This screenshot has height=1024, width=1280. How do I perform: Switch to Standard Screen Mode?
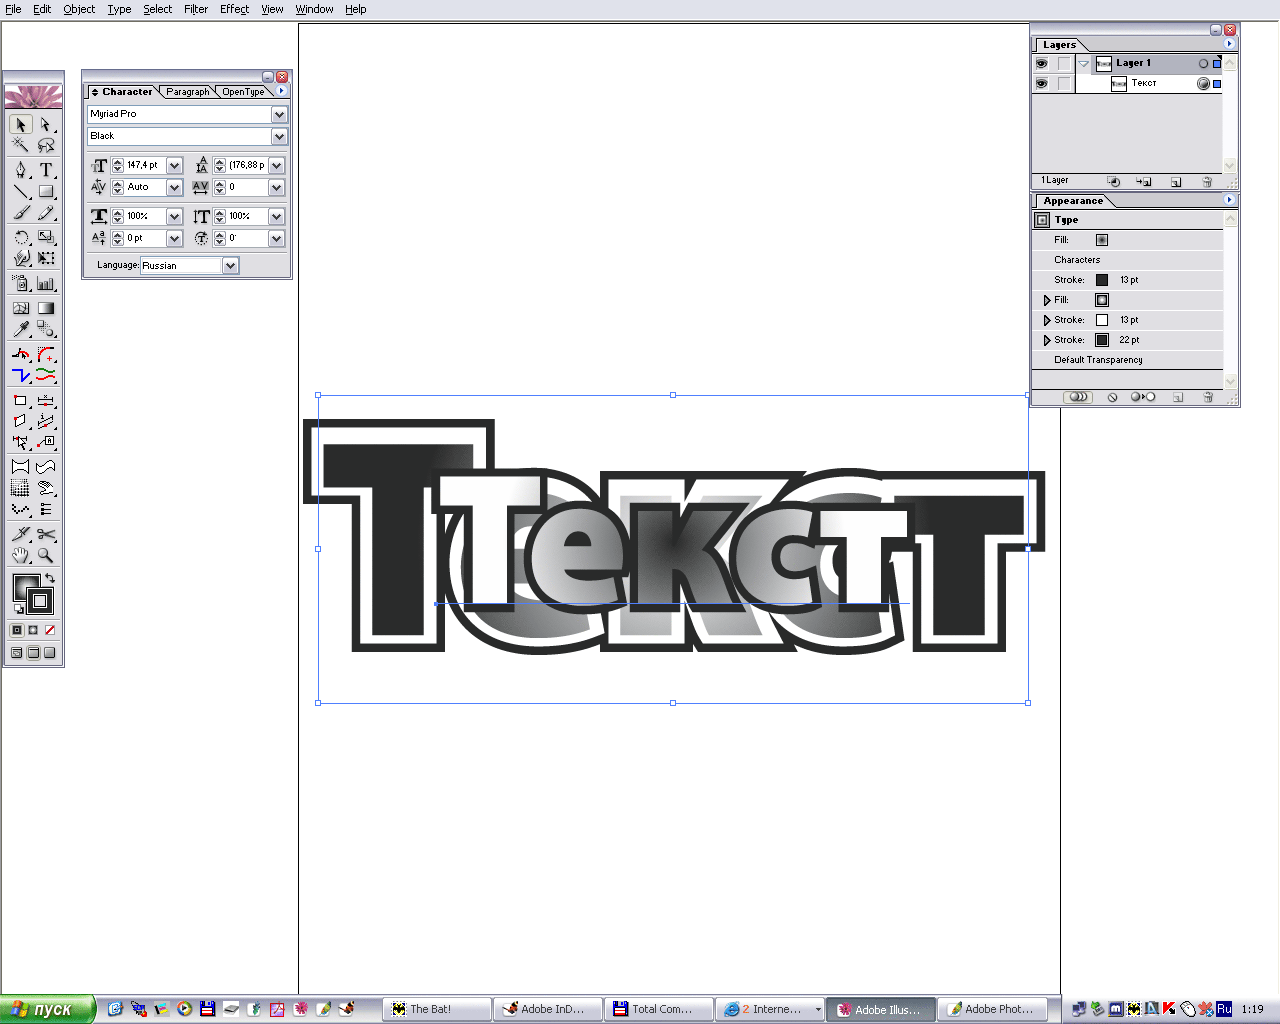[16, 653]
